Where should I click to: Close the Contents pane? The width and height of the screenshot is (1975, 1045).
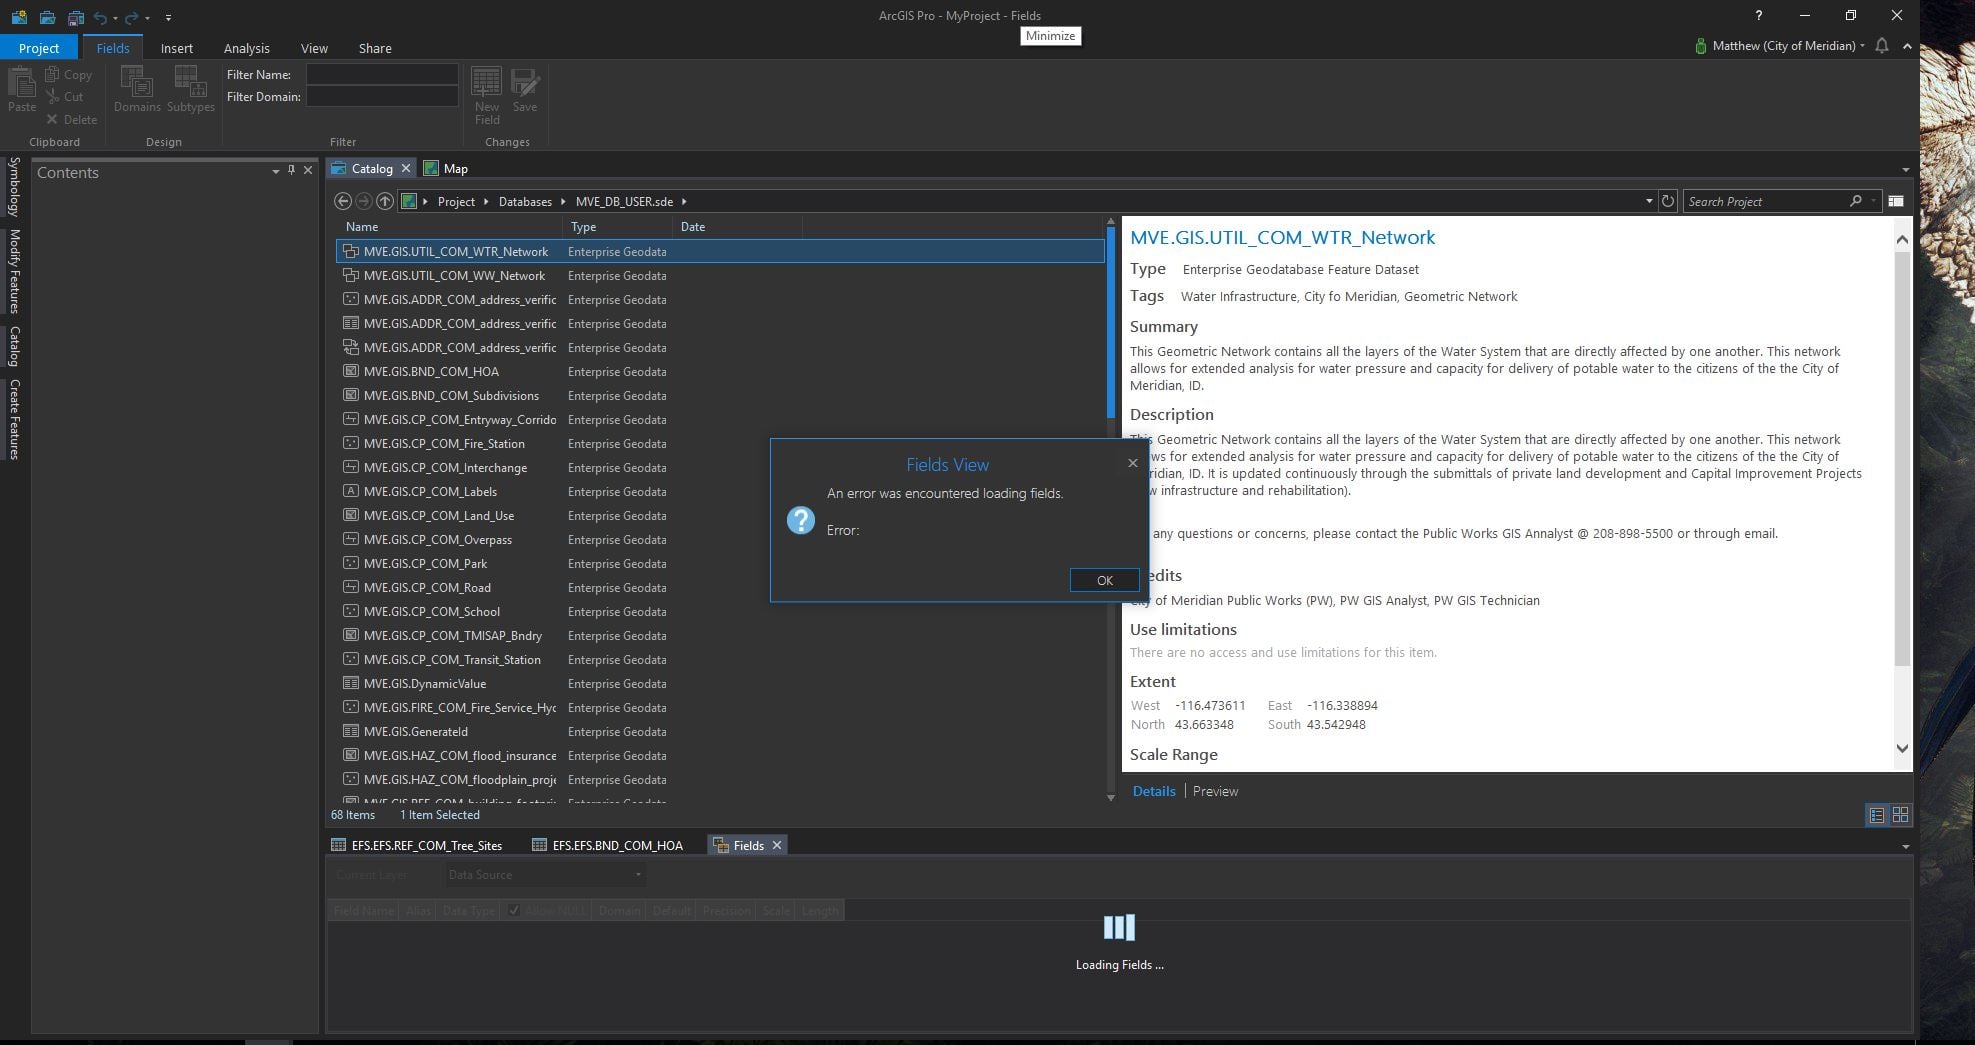pyautogui.click(x=308, y=171)
